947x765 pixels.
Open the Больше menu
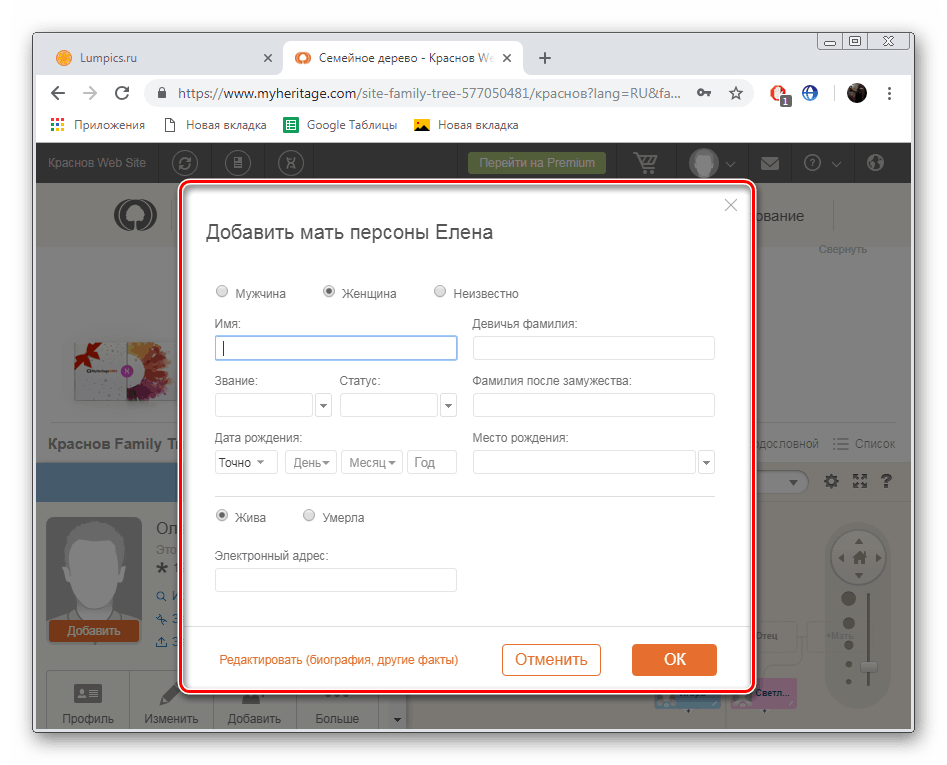[337, 713]
